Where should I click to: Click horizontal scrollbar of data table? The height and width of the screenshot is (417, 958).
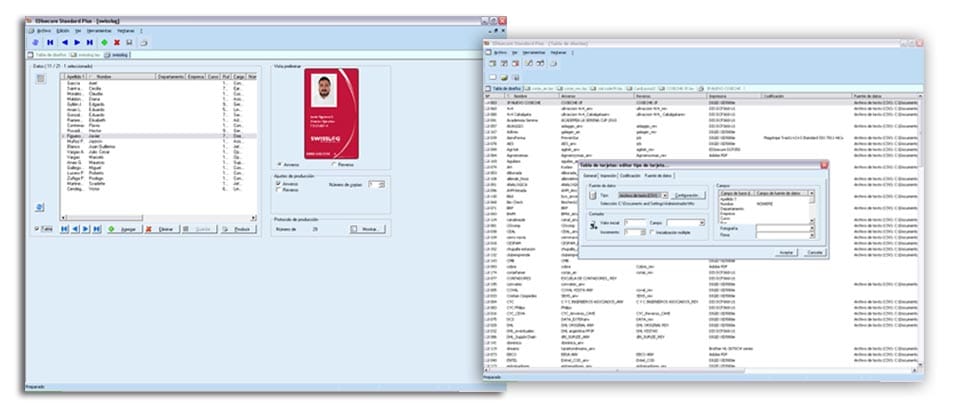click(158, 217)
